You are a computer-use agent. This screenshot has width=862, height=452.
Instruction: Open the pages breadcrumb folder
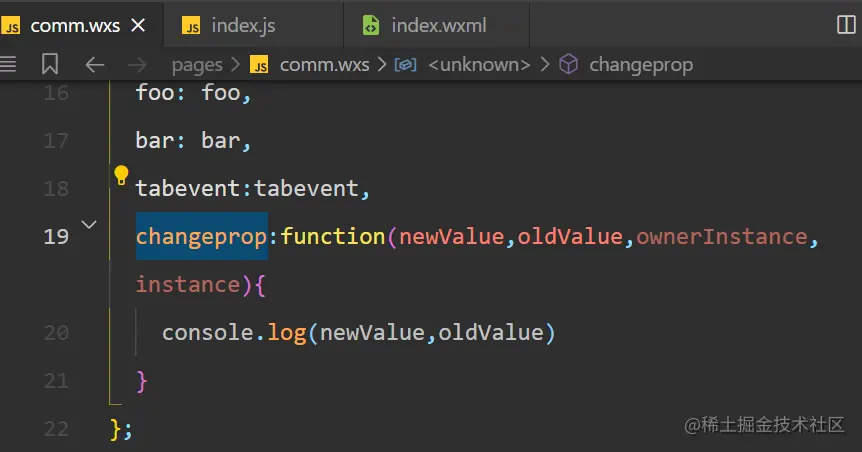197,65
